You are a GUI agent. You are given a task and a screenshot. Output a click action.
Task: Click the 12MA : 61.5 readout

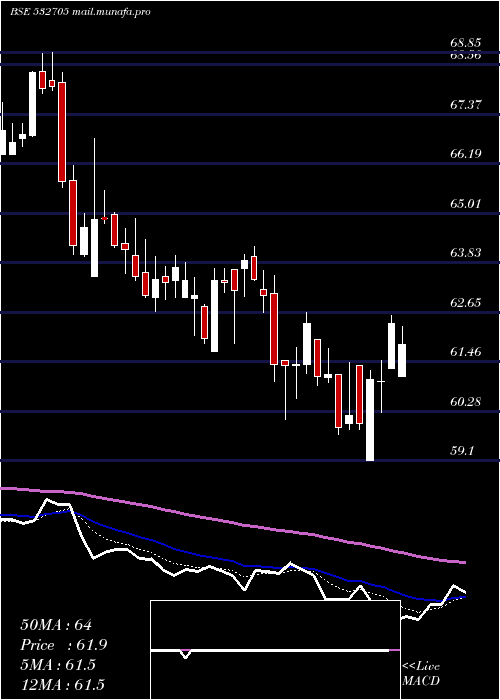(63, 684)
